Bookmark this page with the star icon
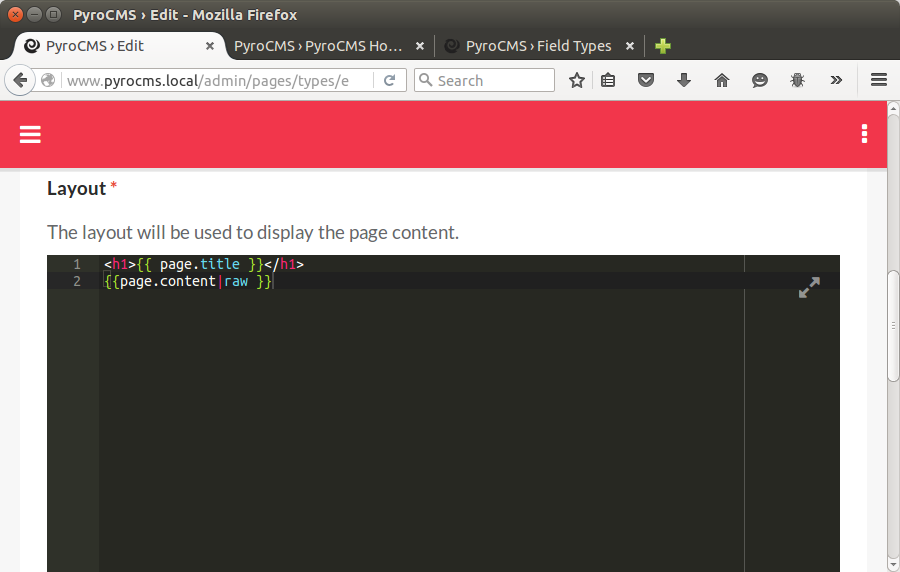This screenshot has width=900, height=572. coord(576,80)
